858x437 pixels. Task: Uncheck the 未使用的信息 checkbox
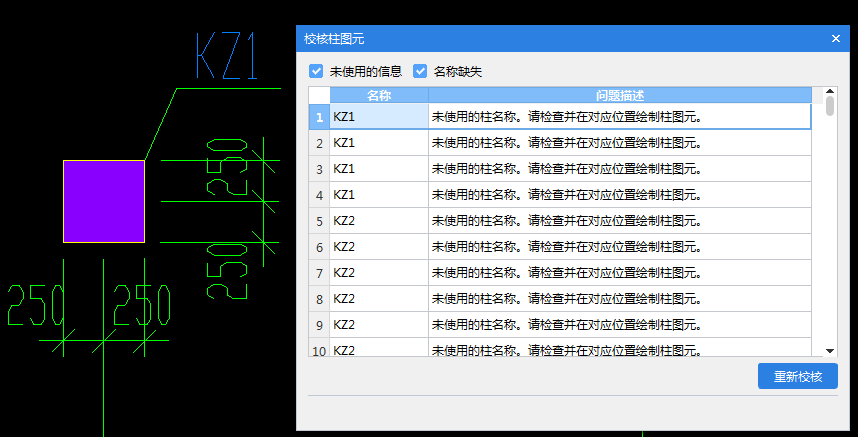click(316, 71)
